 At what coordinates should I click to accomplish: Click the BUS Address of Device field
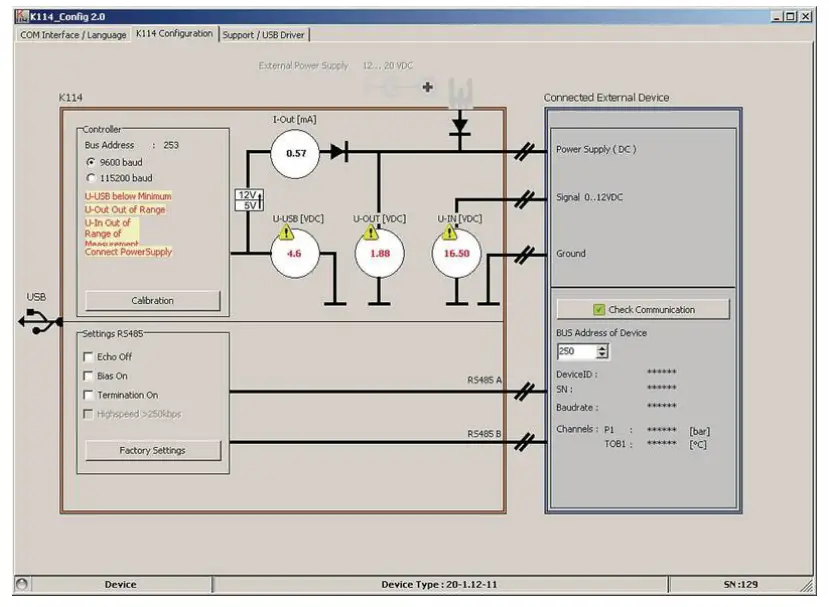pyautogui.click(x=577, y=352)
